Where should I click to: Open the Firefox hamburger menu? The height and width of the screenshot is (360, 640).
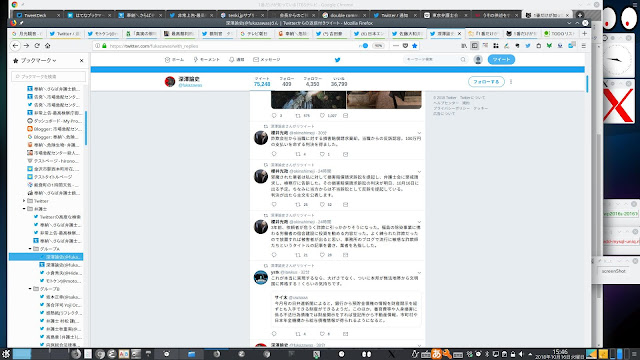click(x=584, y=46)
